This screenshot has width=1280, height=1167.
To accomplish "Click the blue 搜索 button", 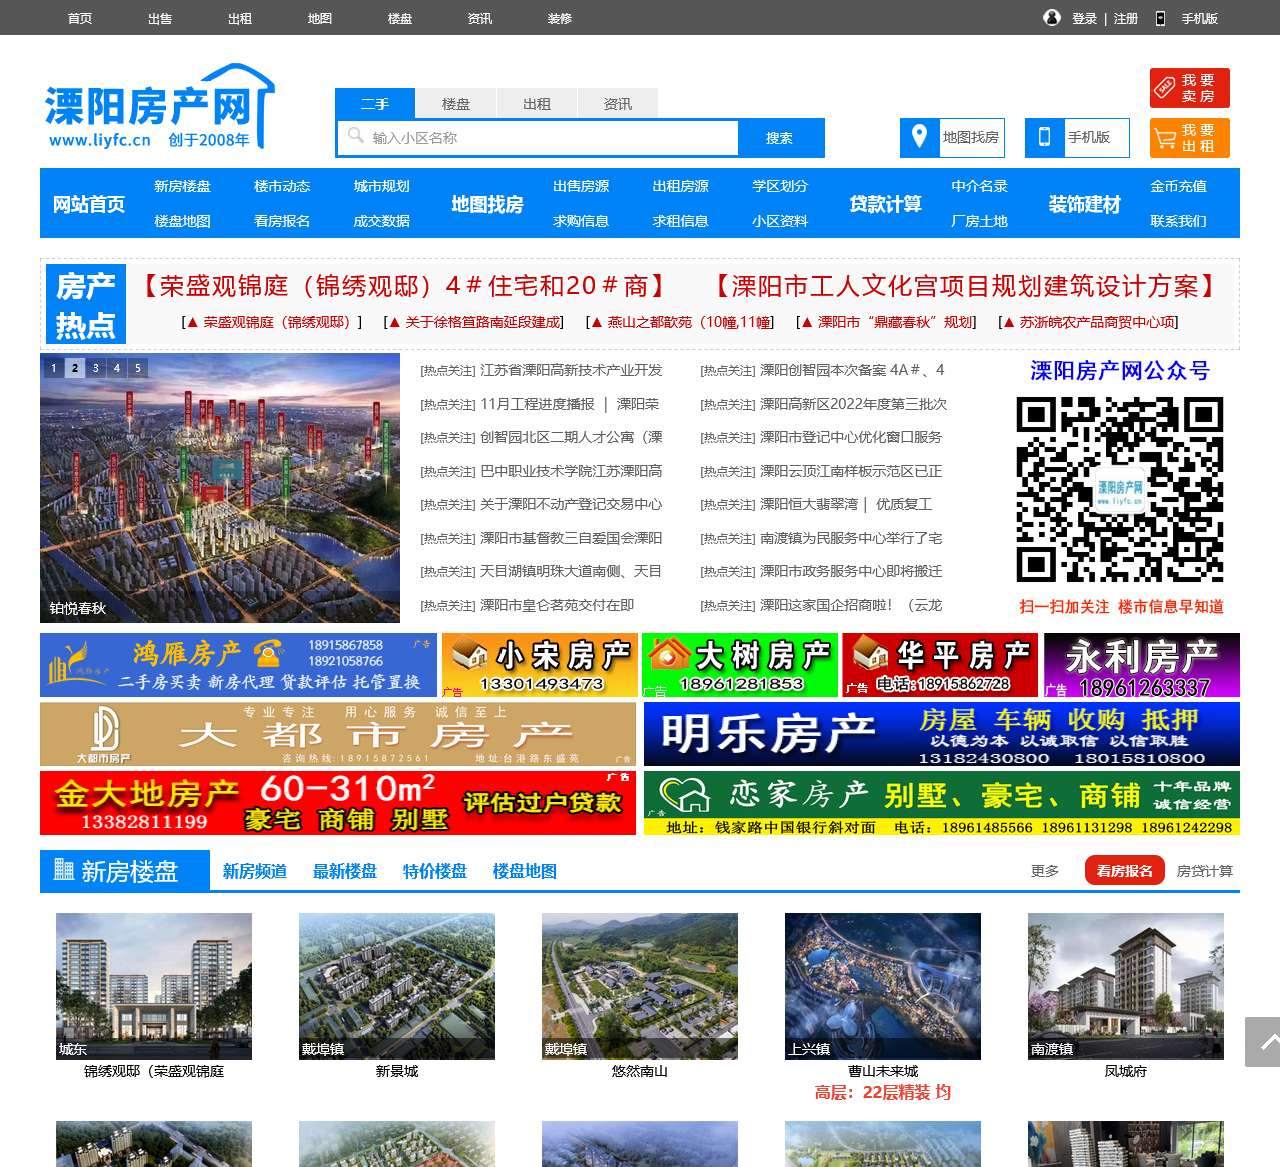I will [x=780, y=138].
